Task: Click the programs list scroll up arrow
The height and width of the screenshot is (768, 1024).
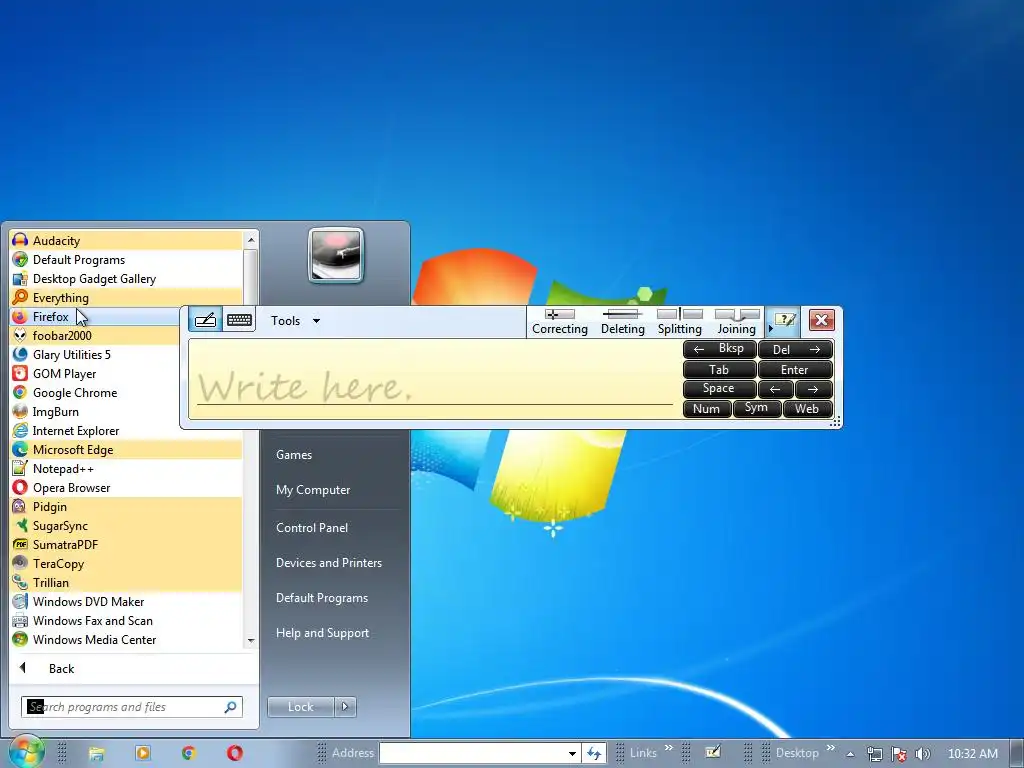Action: (x=251, y=240)
